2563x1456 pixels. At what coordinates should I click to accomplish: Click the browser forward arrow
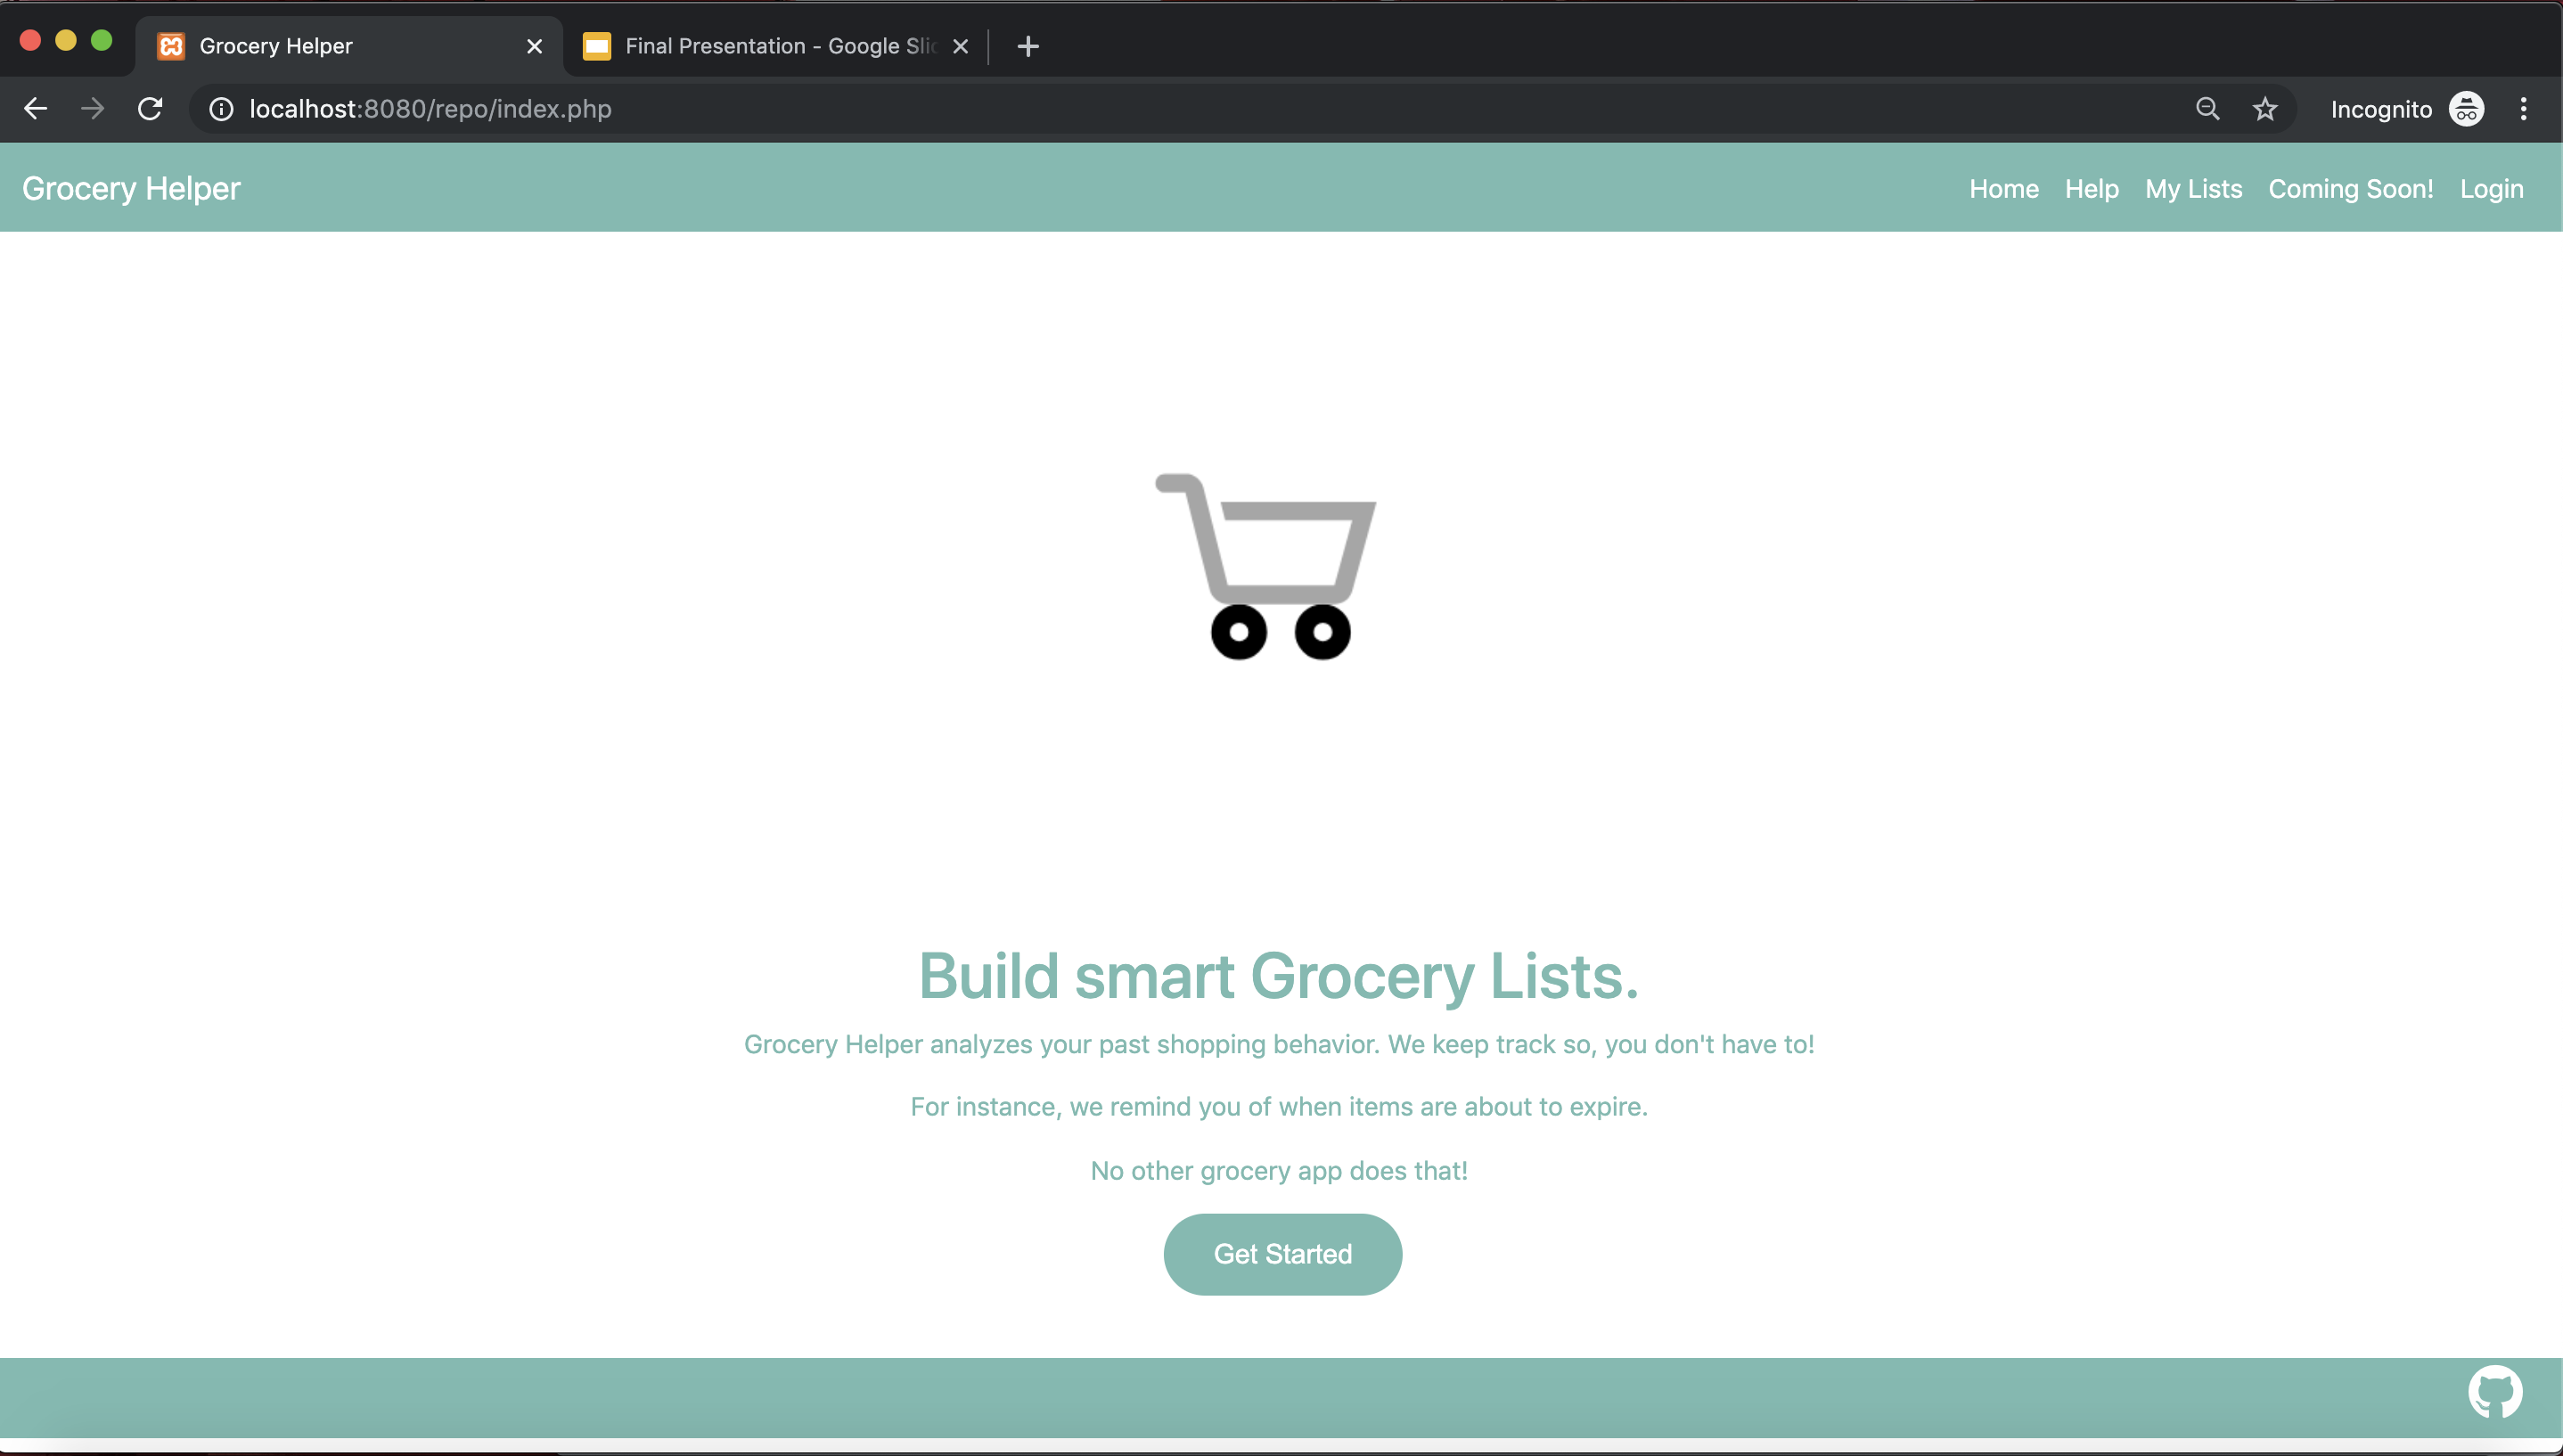coord(92,109)
